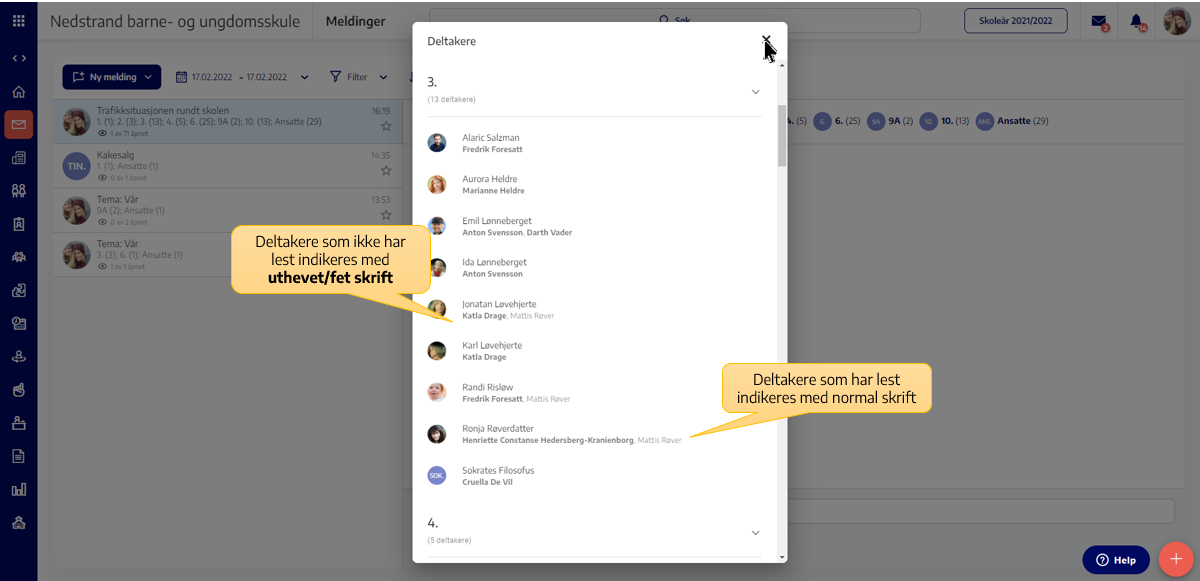Select participant Ida Lønneberget

594,268
